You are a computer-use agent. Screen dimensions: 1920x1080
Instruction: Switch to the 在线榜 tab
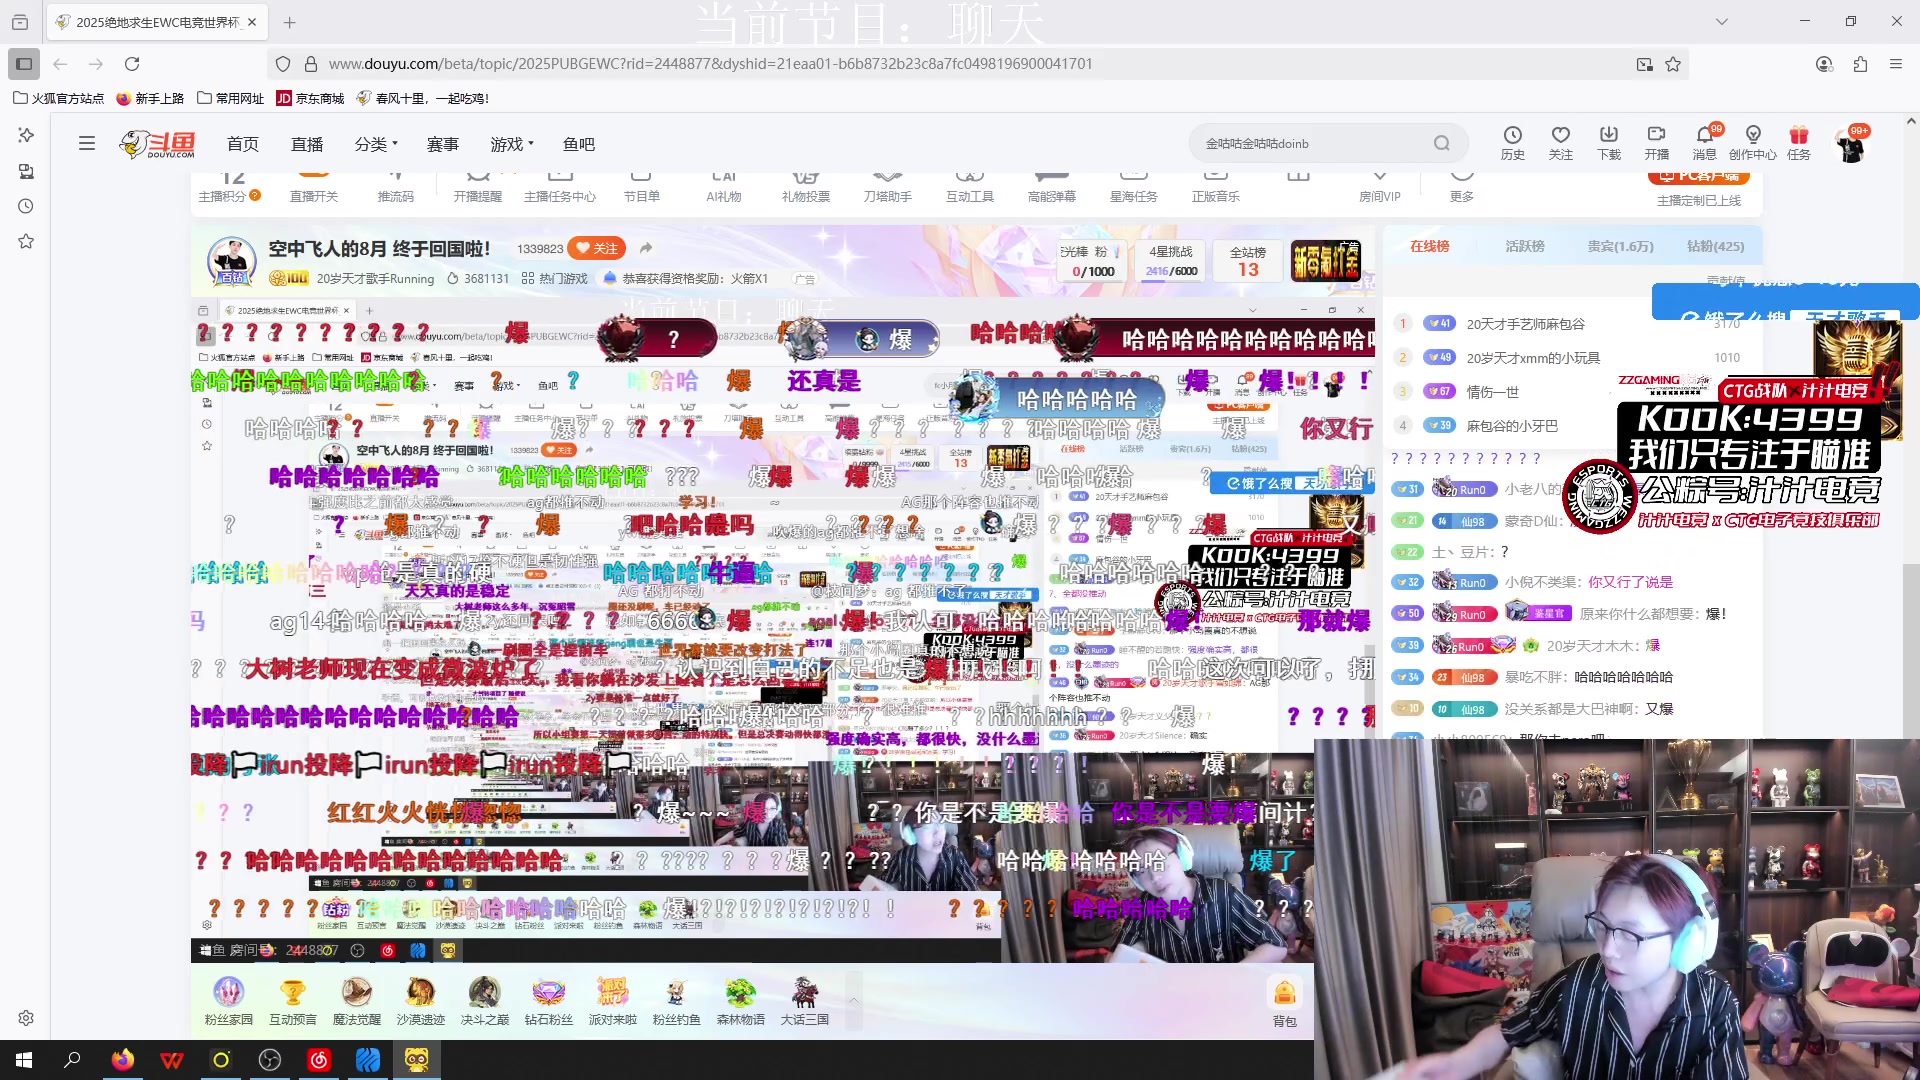[x=1430, y=246]
